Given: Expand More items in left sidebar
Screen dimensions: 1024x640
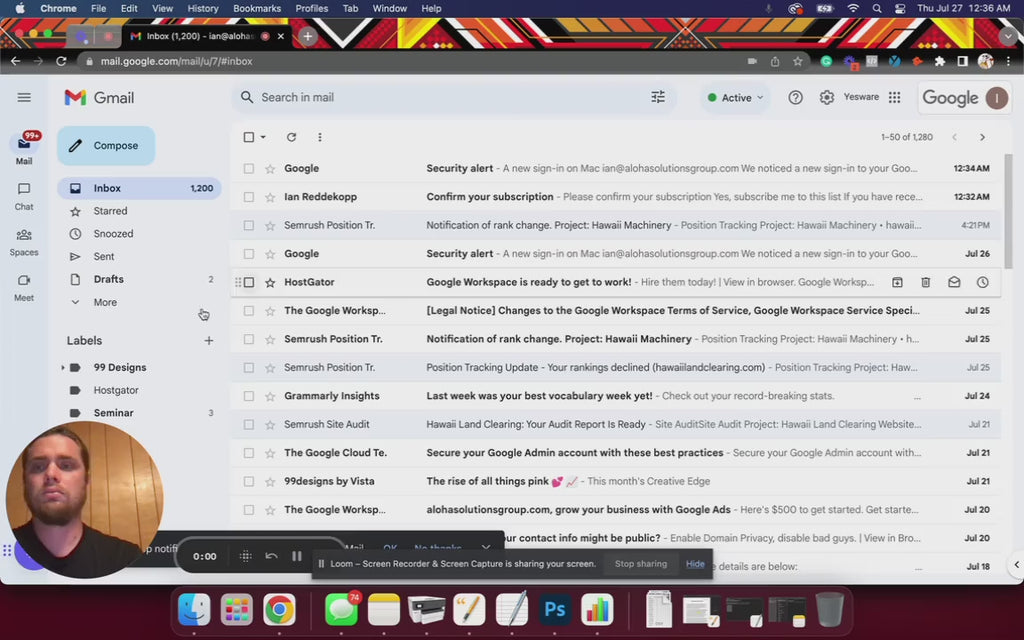Looking at the screenshot, I should [105, 302].
